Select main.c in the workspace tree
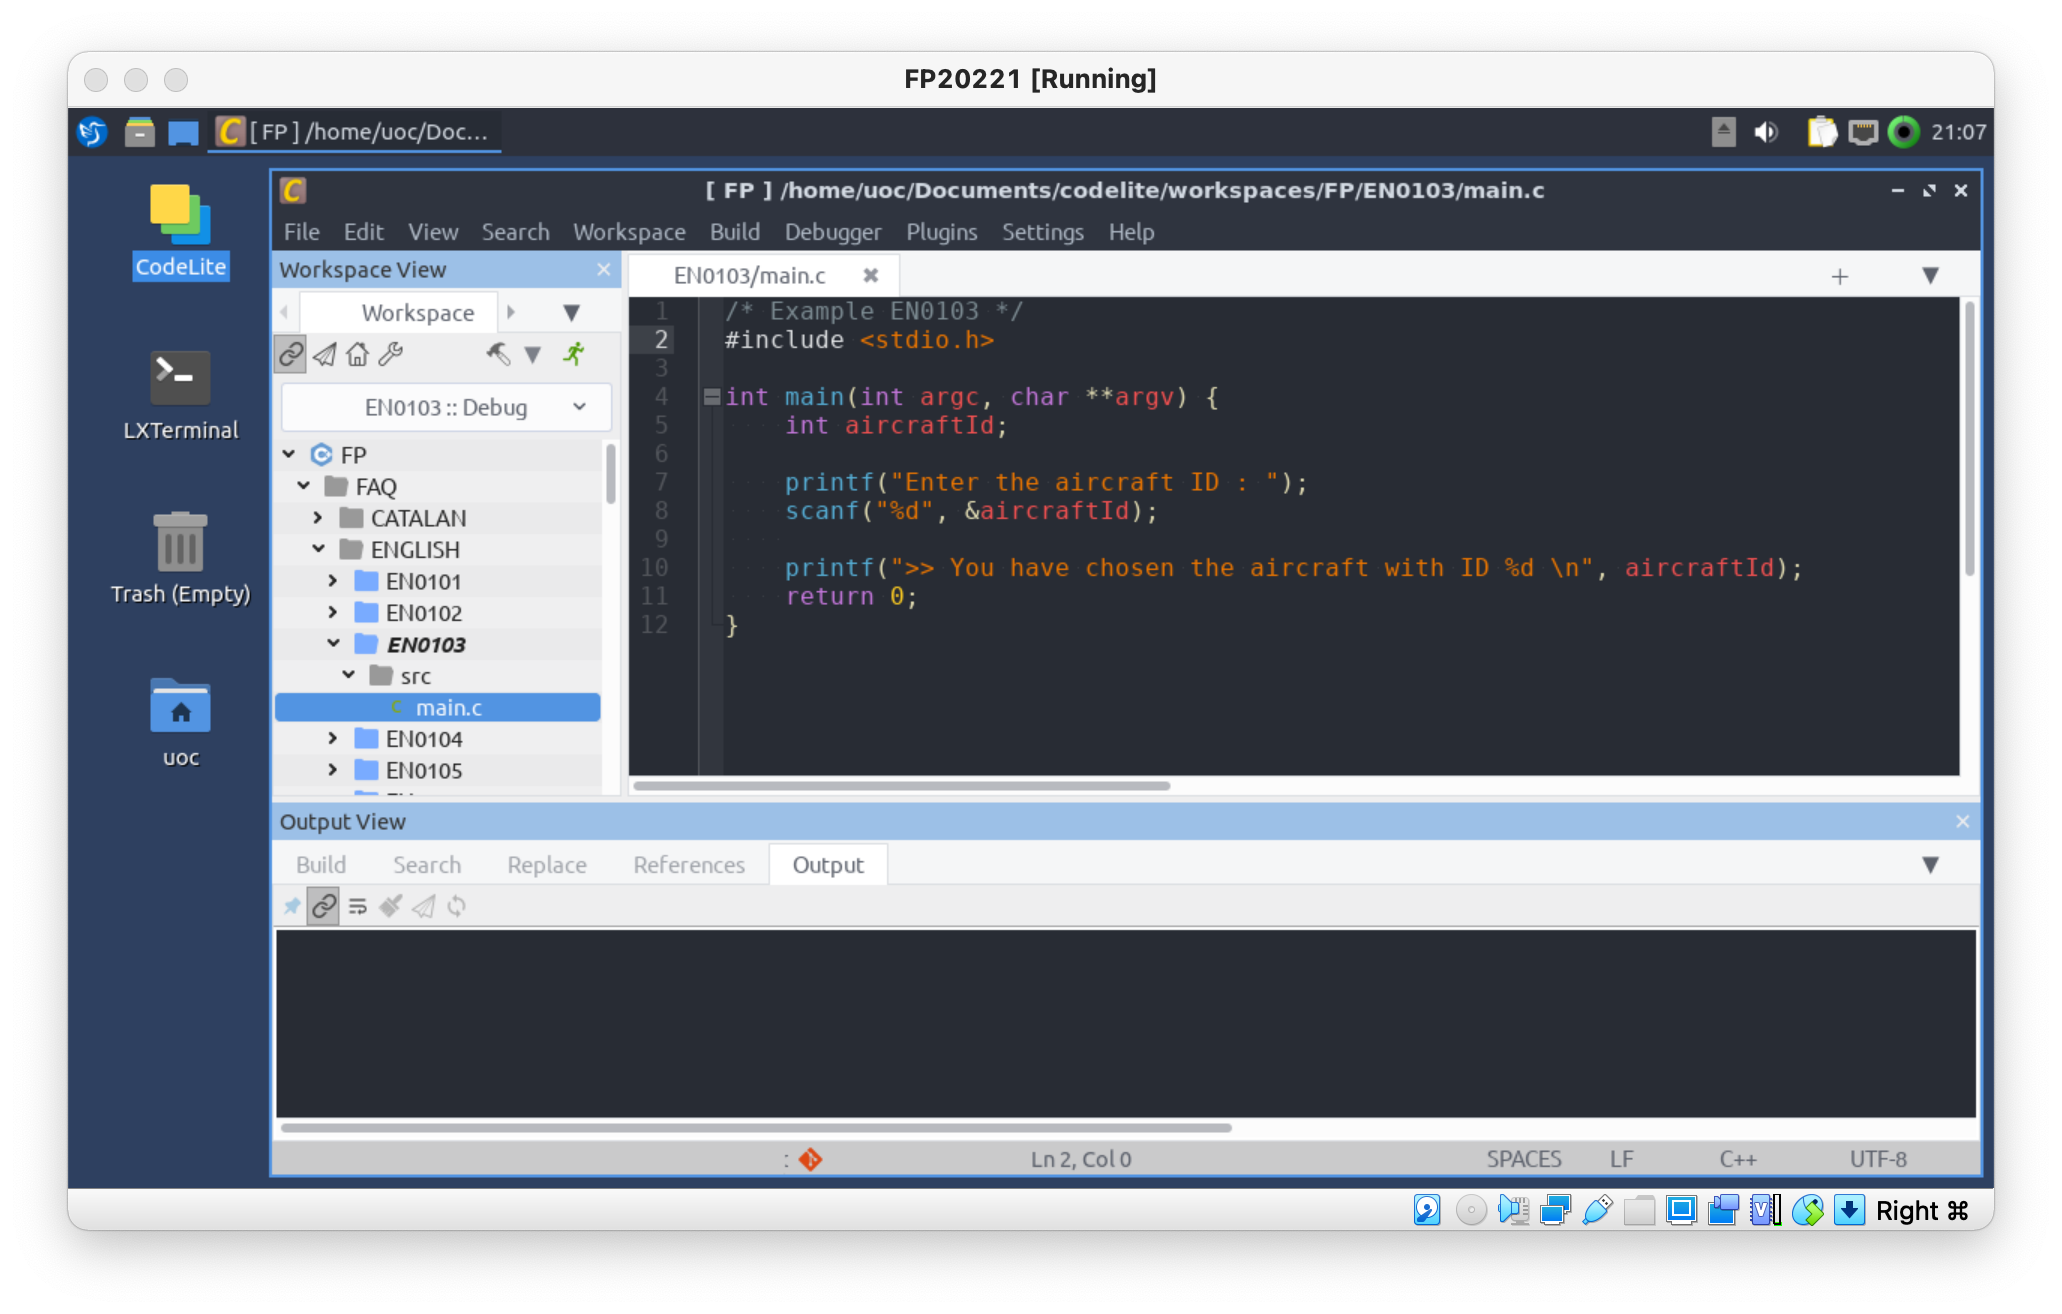This screenshot has width=2062, height=1314. coord(448,707)
